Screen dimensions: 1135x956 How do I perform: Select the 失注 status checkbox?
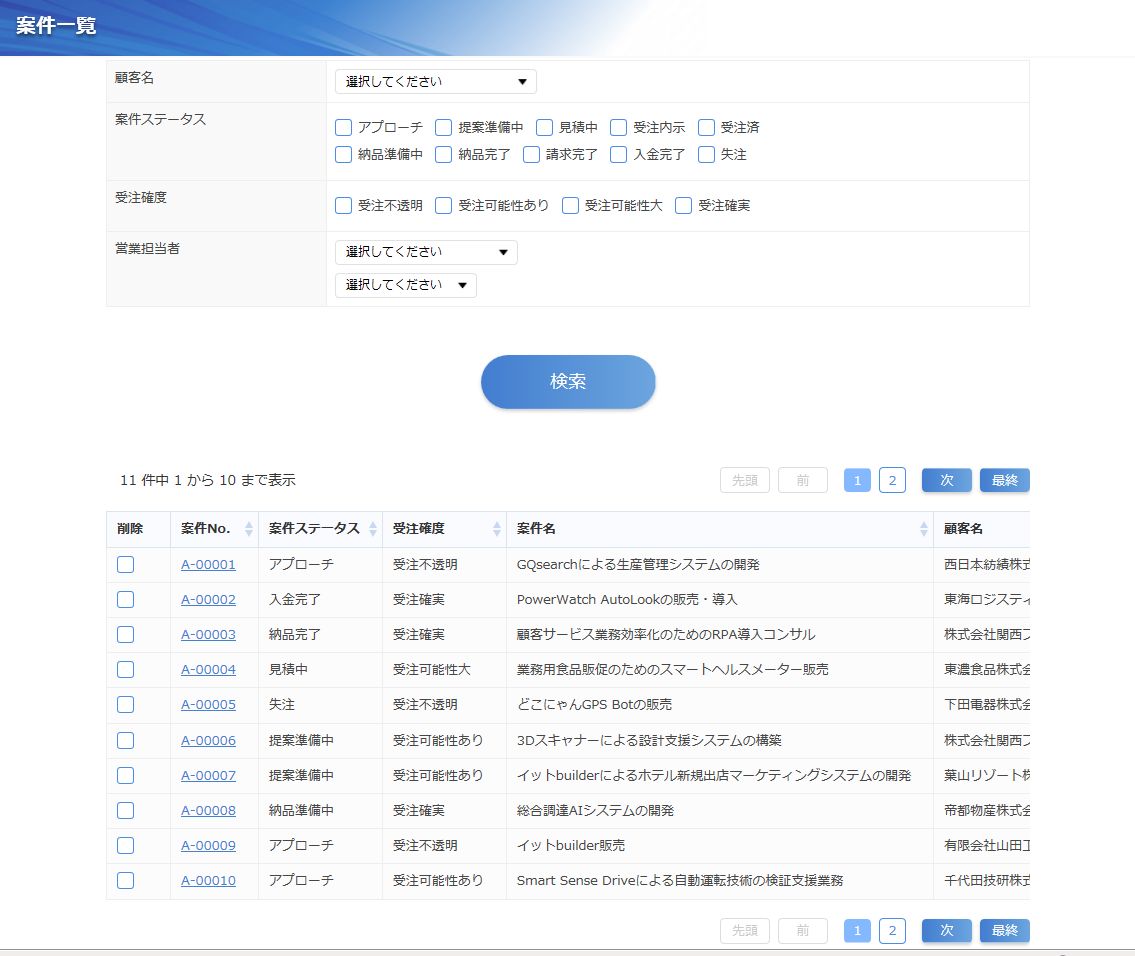[x=707, y=154]
